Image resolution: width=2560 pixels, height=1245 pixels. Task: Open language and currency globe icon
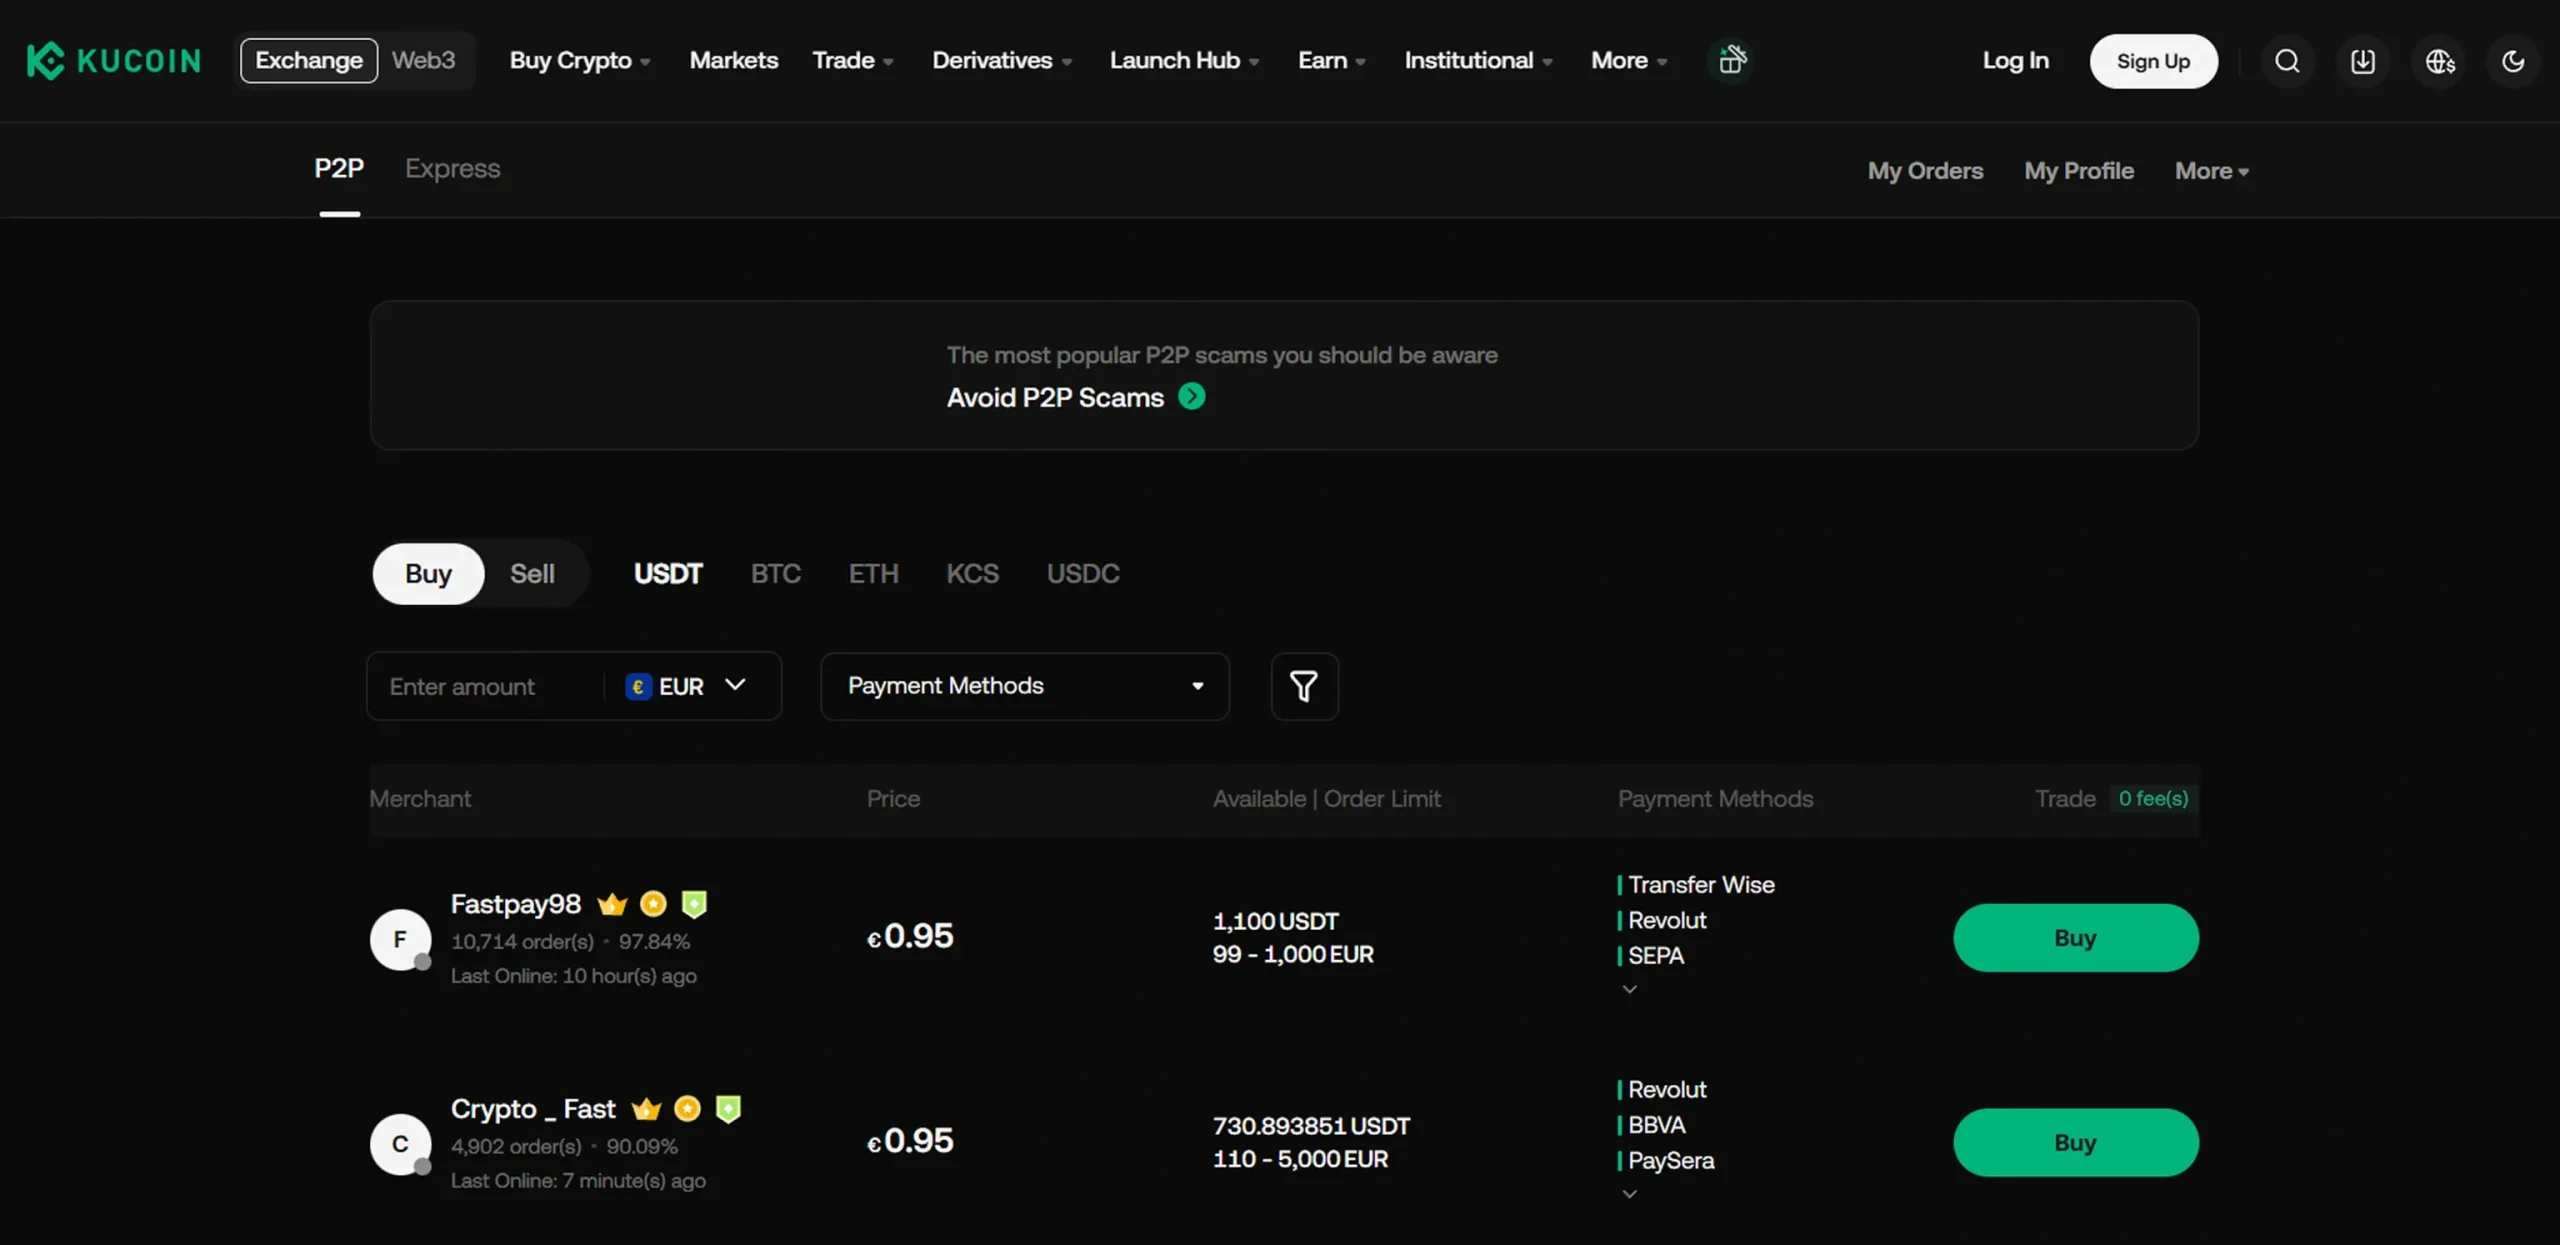(x=2440, y=61)
